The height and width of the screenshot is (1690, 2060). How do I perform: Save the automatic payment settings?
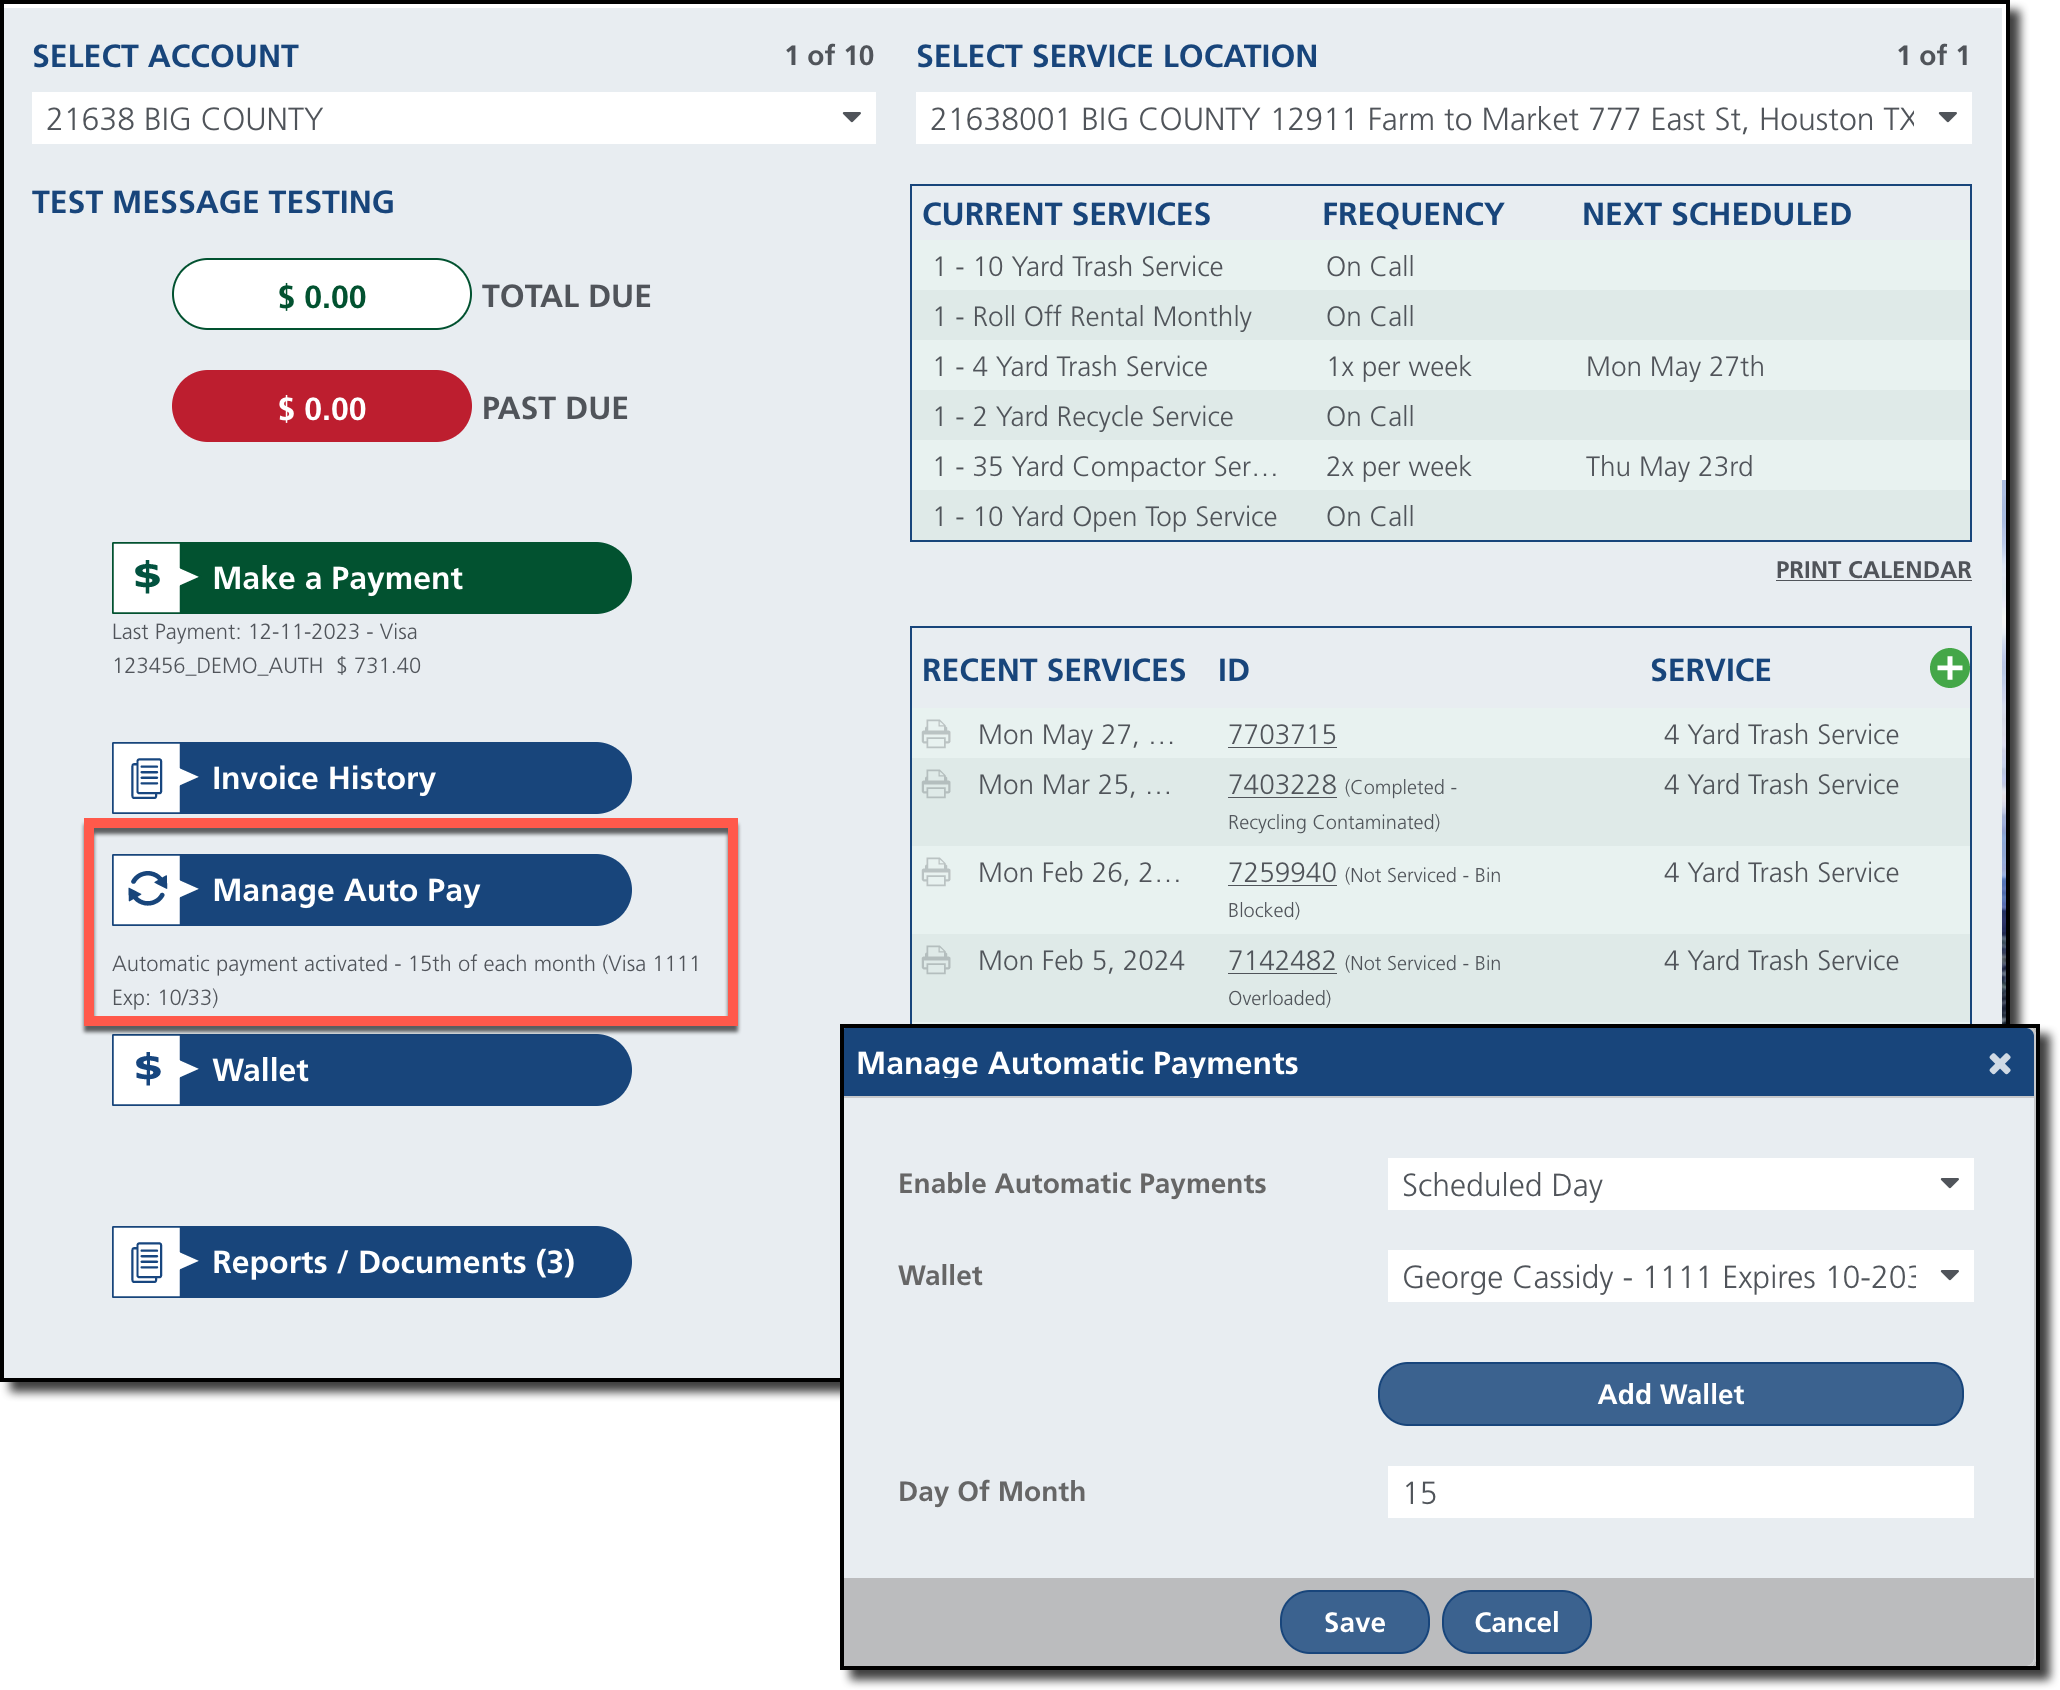1354,1621
